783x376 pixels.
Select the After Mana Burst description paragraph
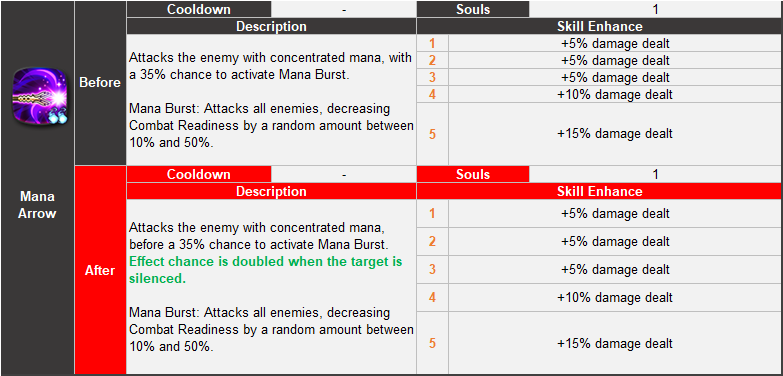point(271,330)
